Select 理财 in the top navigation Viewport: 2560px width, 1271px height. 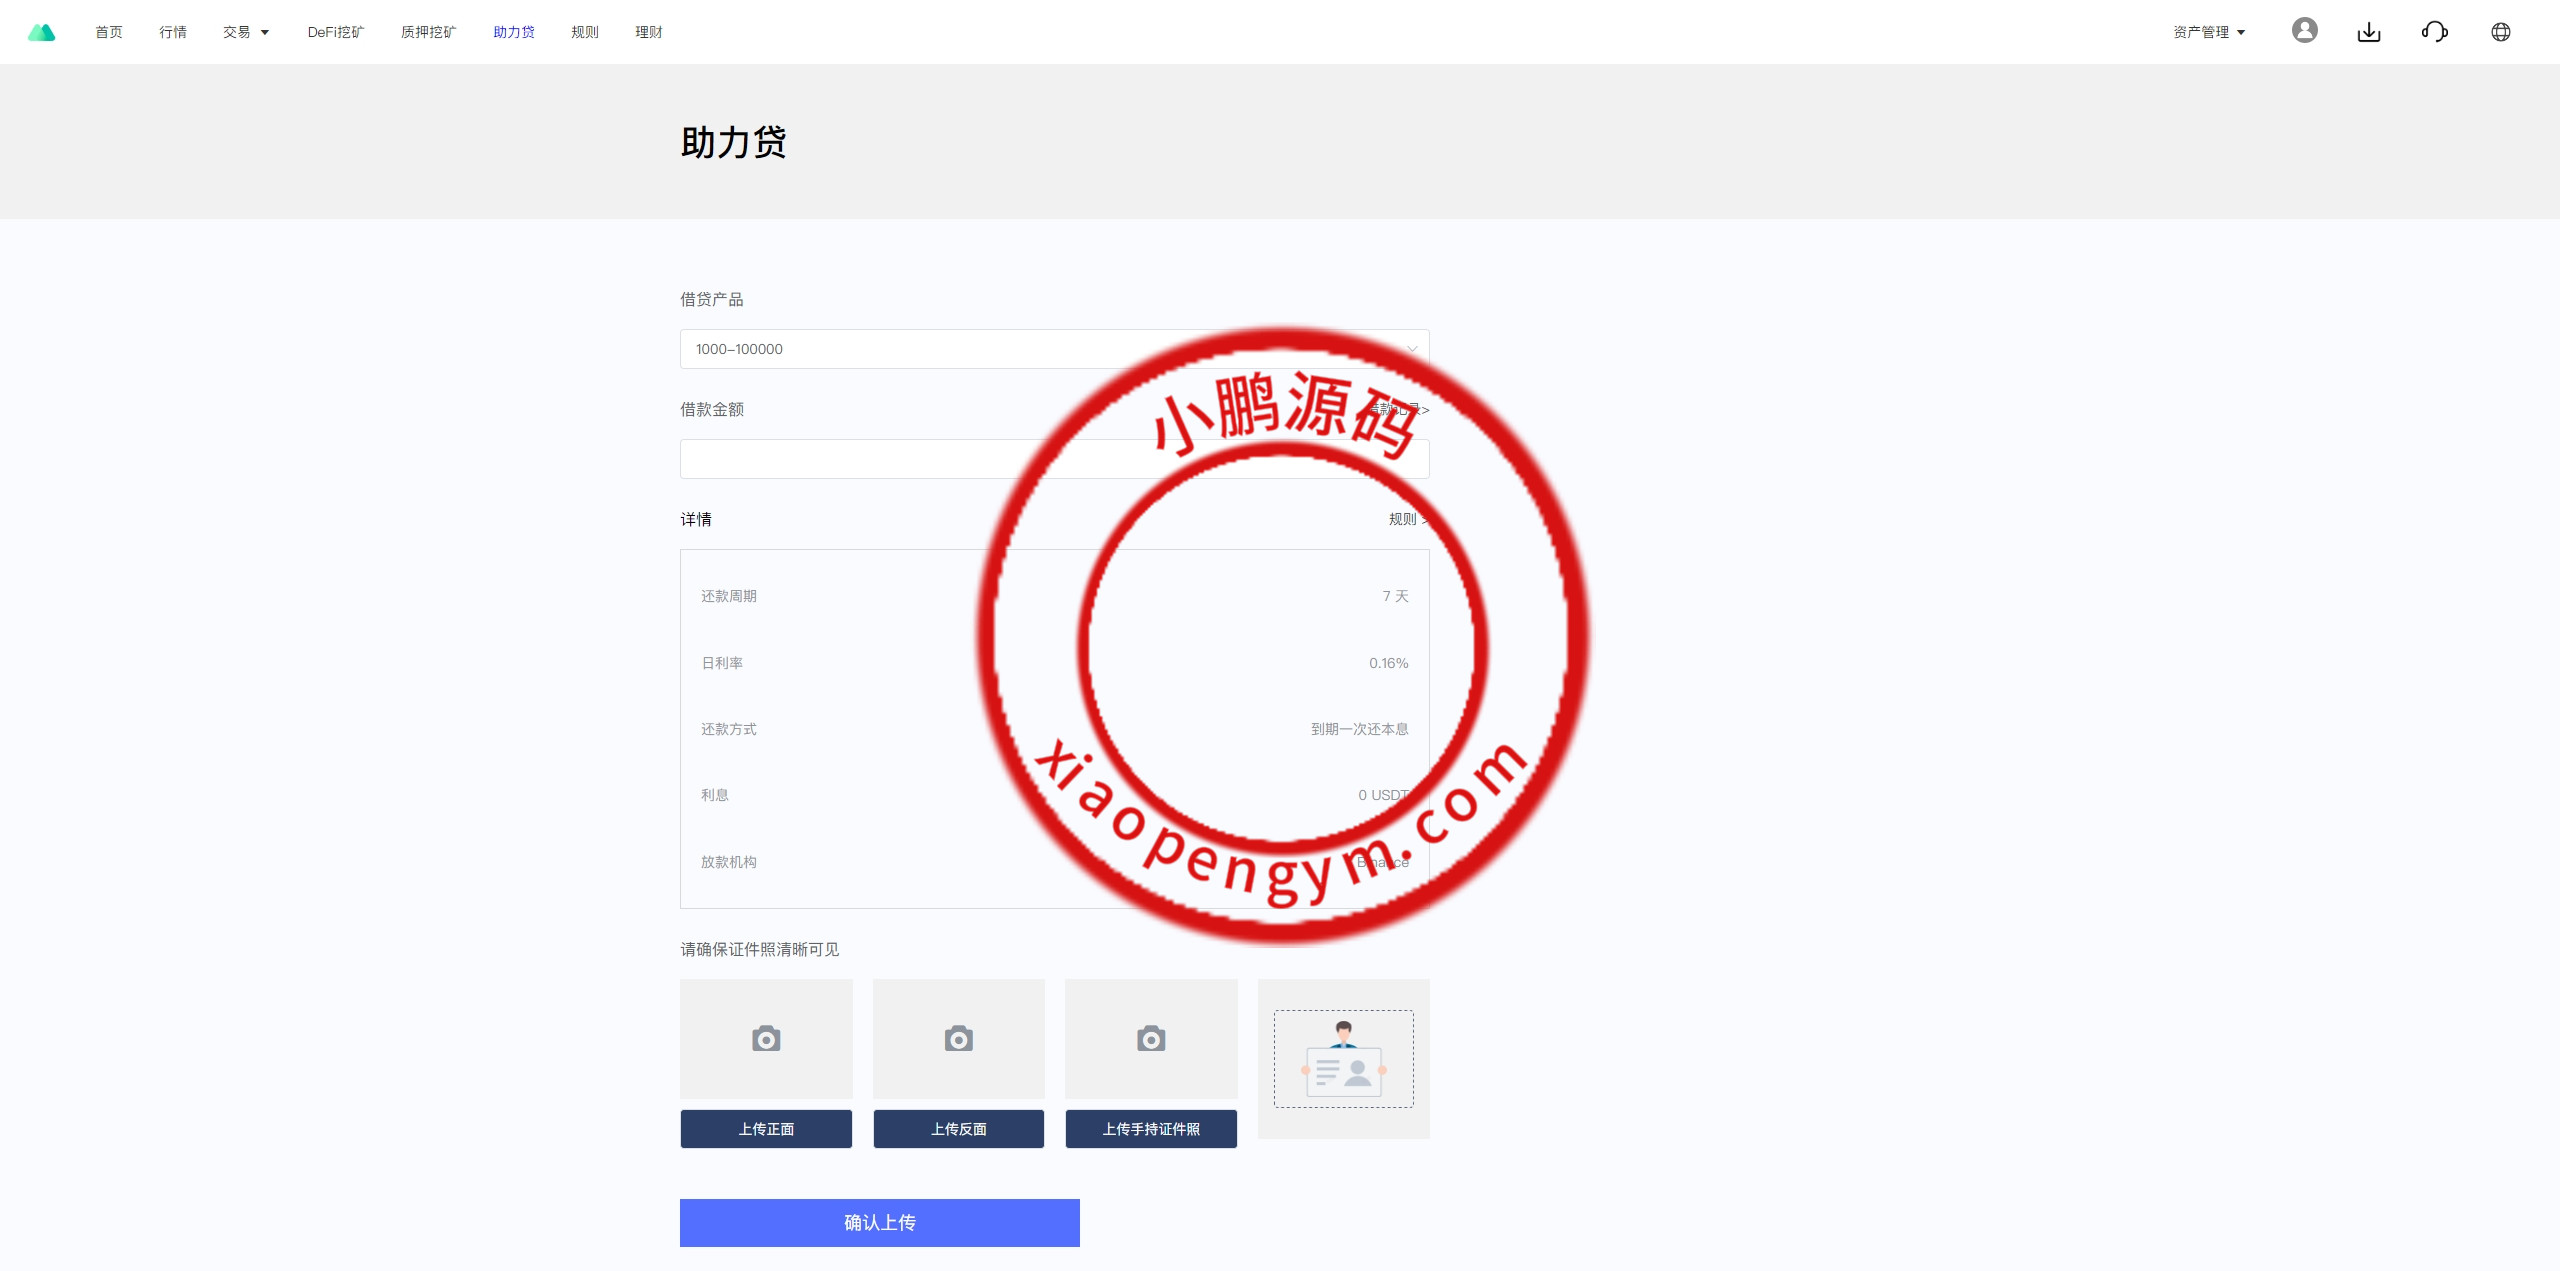[x=649, y=32]
